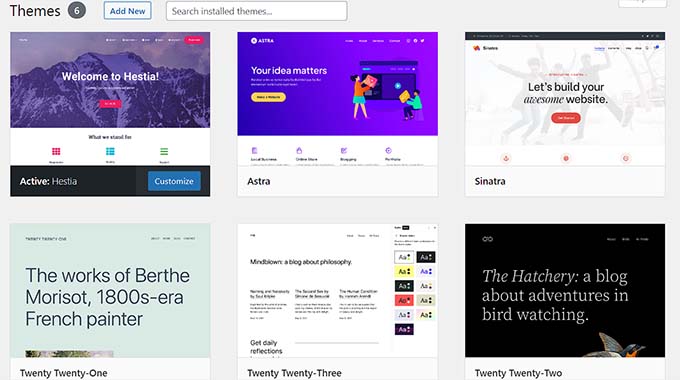
Task: Click the yellow Aa style swatch
Action: [x=404, y=272]
